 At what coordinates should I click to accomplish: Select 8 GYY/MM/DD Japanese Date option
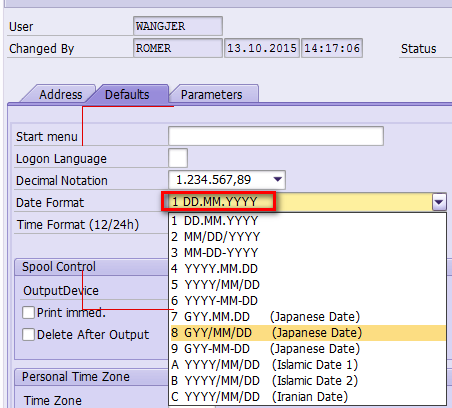click(x=308, y=333)
